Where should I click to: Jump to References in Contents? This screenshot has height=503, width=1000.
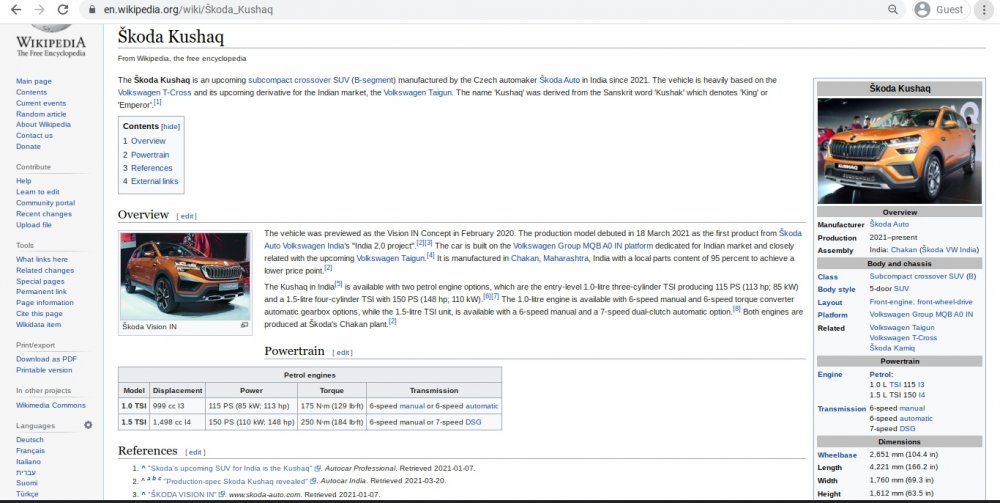(x=152, y=168)
